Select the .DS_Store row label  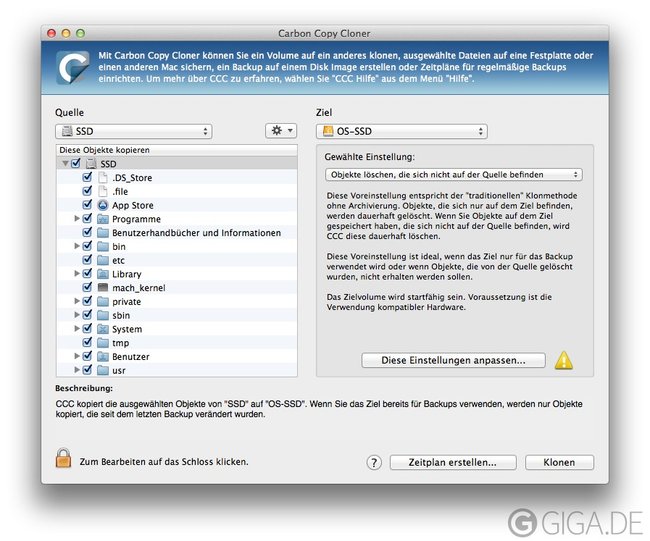[132, 178]
